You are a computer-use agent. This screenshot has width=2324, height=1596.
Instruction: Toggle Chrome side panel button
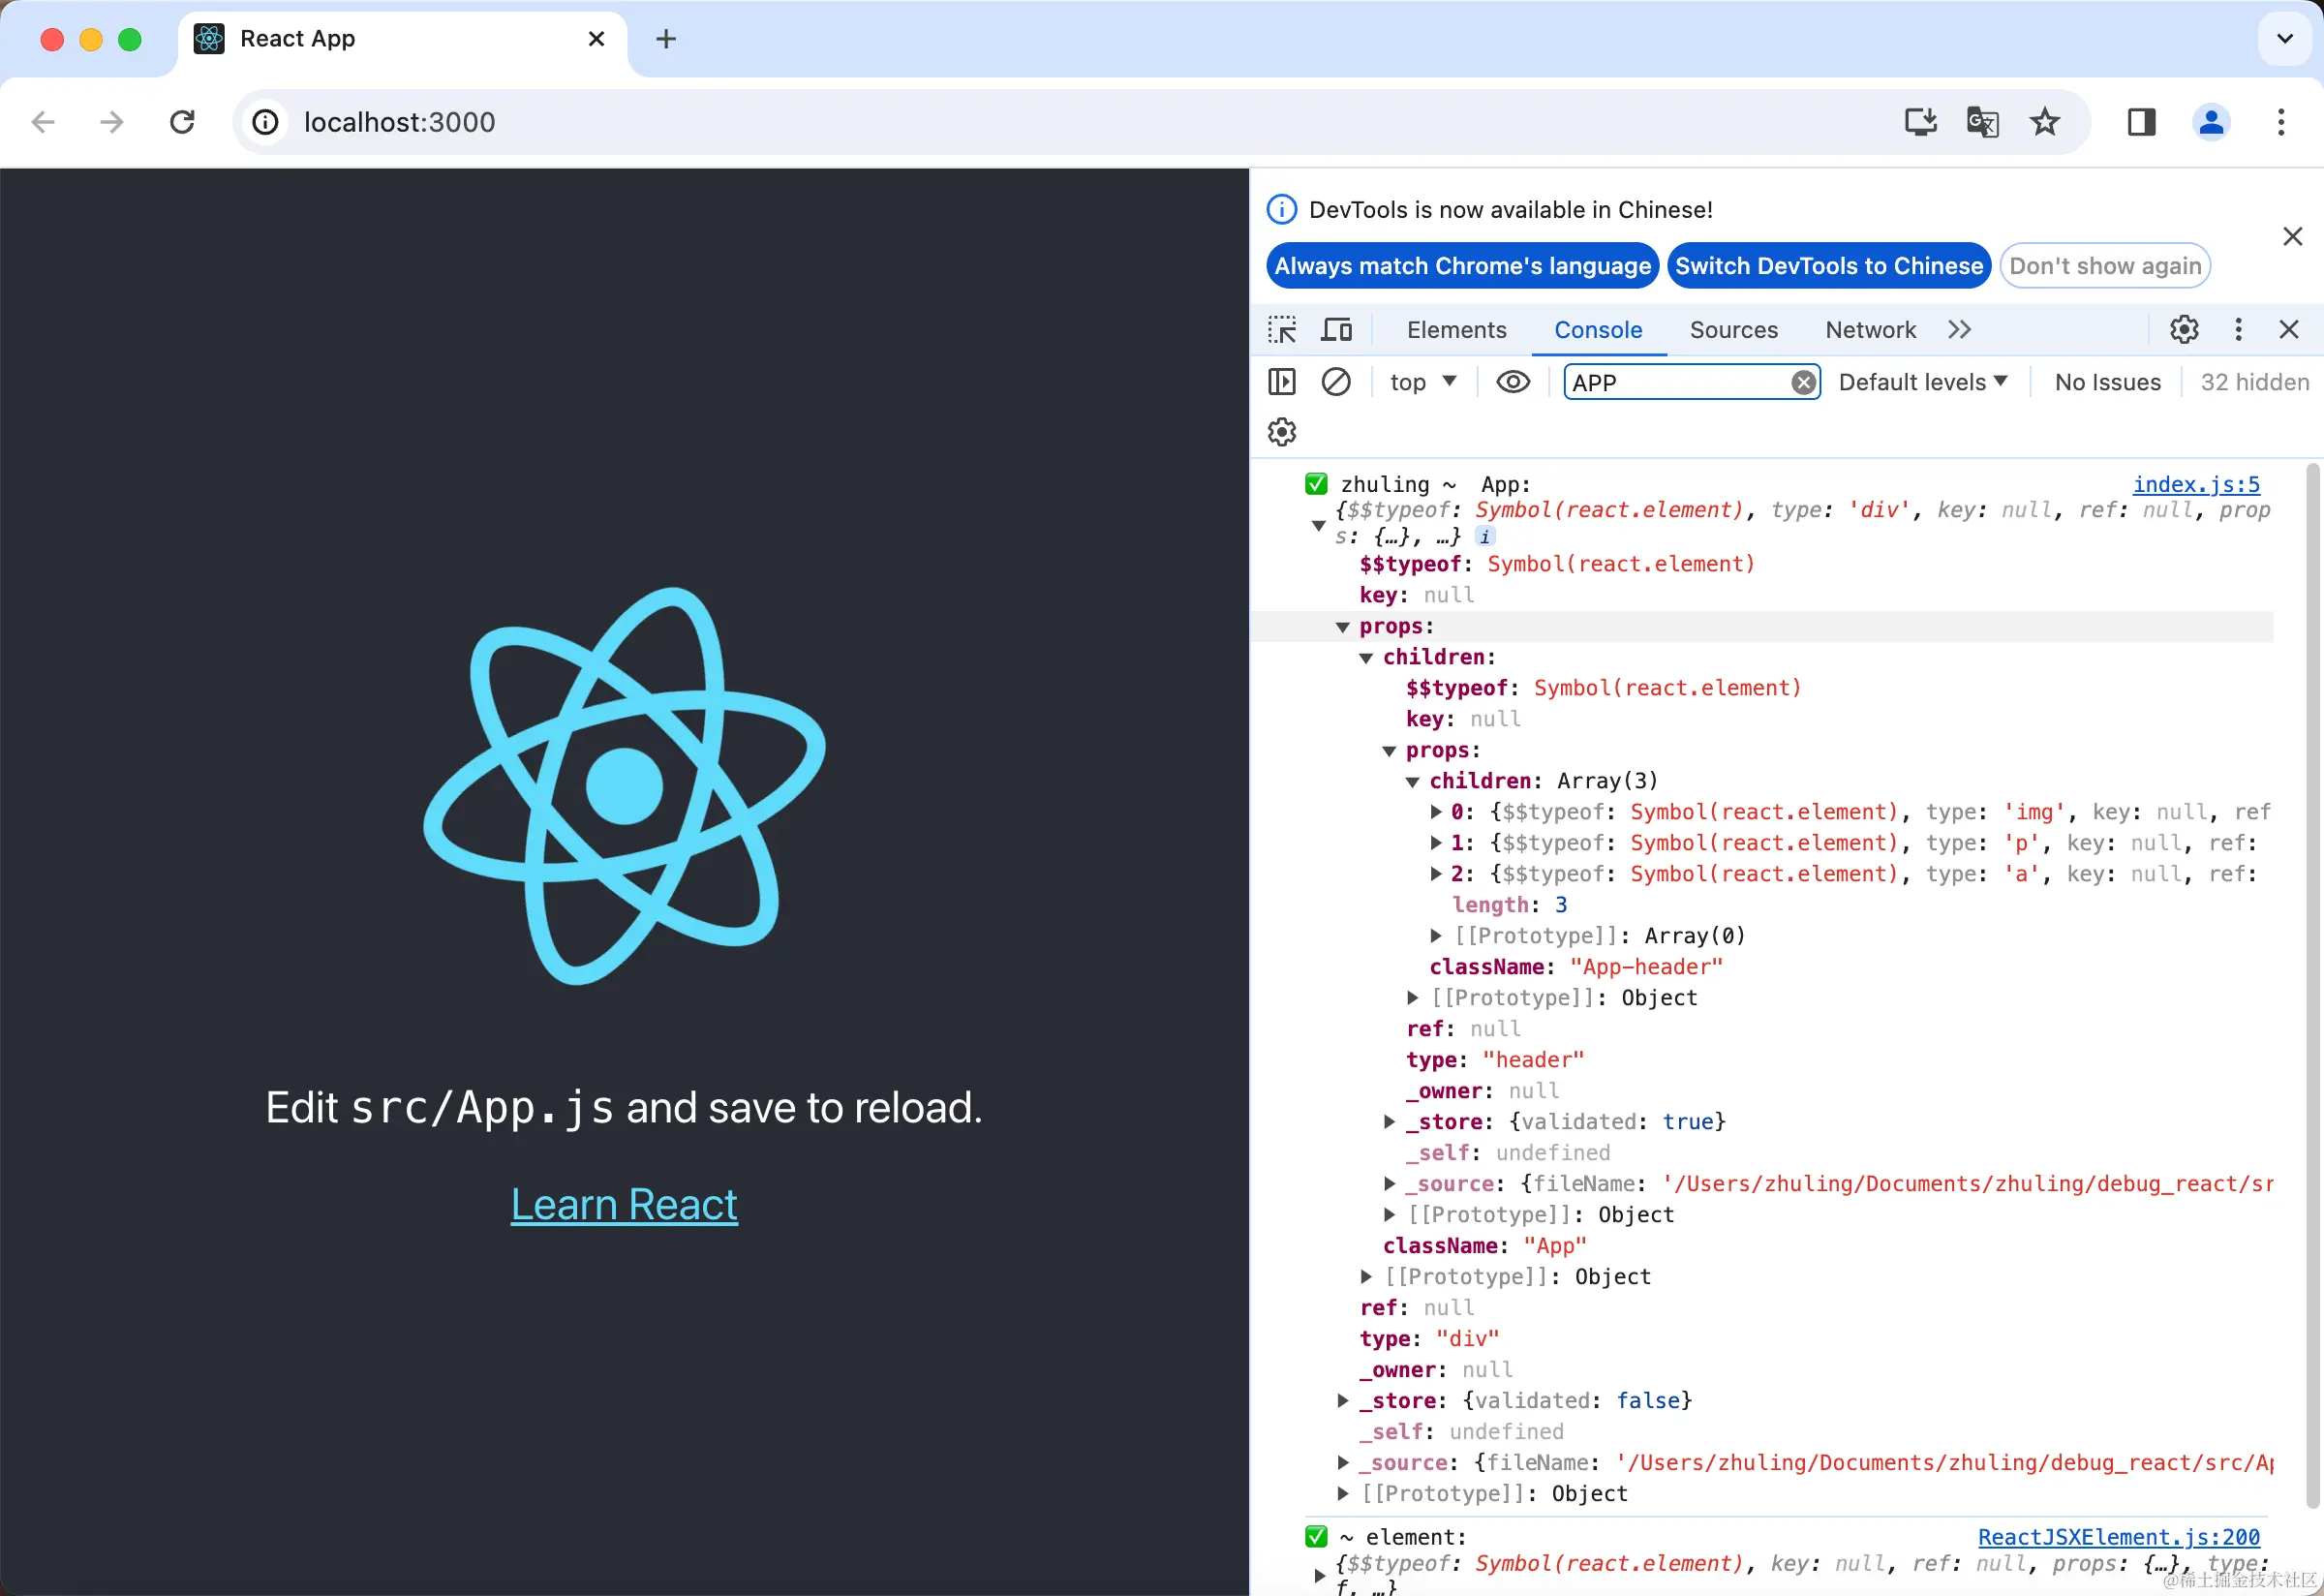coord(2141,122)
